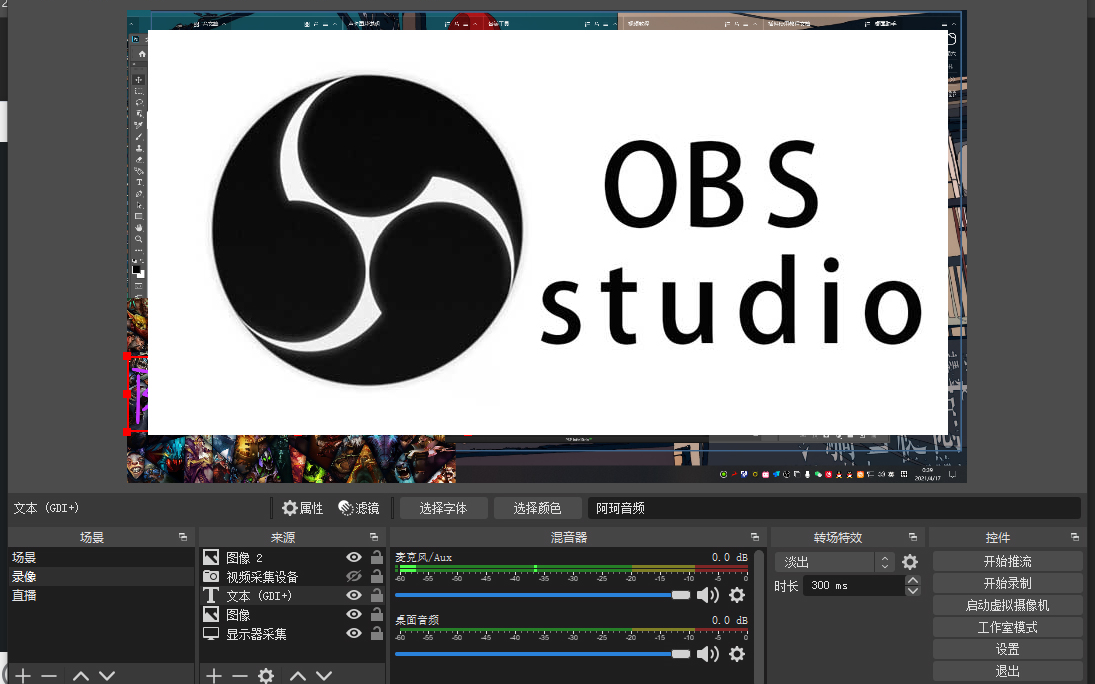1095x684 pixels.
Task: Open the 淡出 transition dropdown
Action: click(x=834, y=562)
